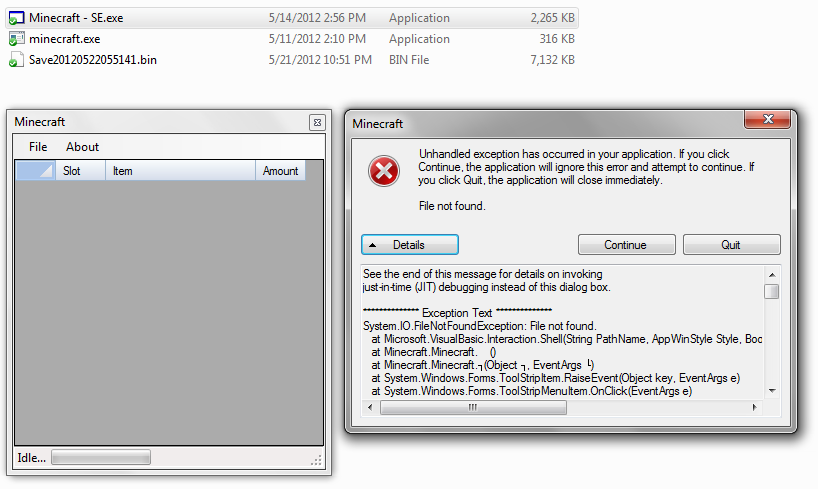Screen dimensions: 818x489
Task: Click the Amount column header
Action: coord(280,171)
